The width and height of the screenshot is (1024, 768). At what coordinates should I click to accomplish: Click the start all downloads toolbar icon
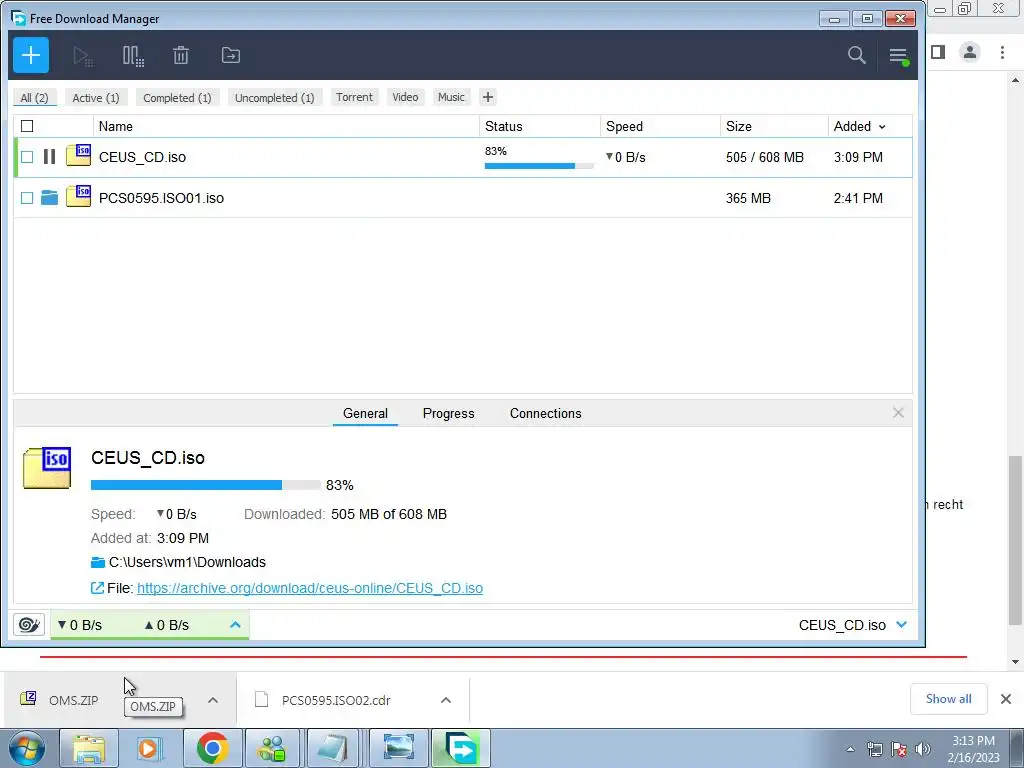pos(82,56)
